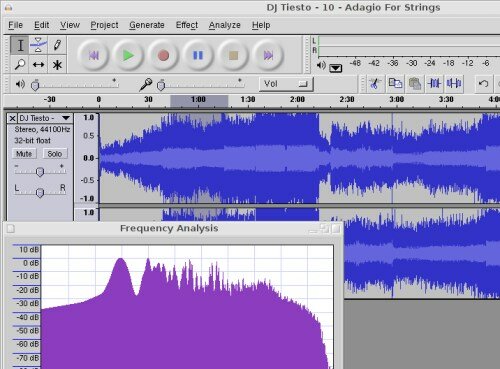Select the Time Shift arrows tool
Viewport: 500px width, 369px height.
(x=38, y=64)
